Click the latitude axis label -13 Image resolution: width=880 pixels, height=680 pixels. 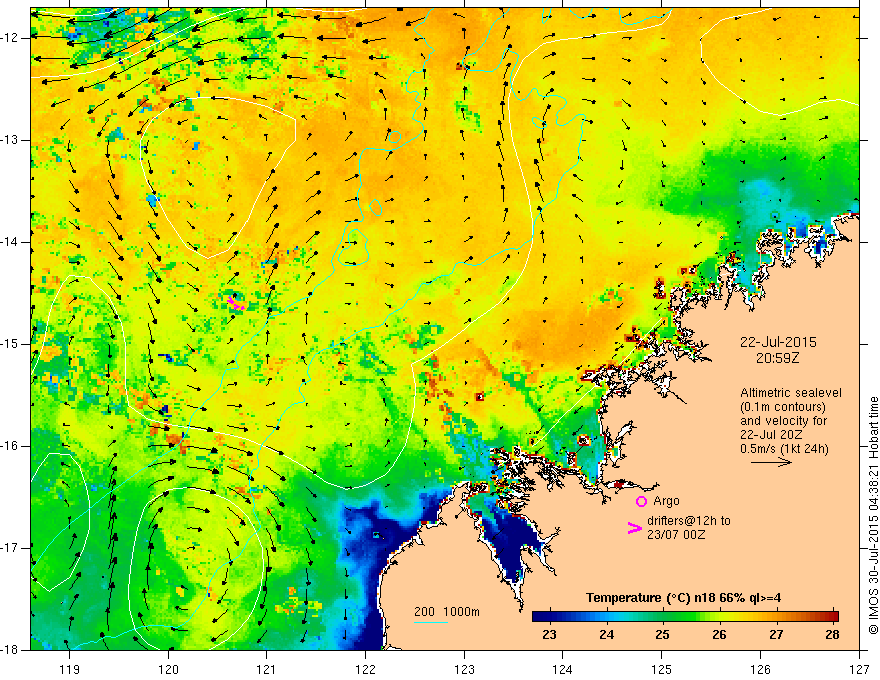[11, 140]
